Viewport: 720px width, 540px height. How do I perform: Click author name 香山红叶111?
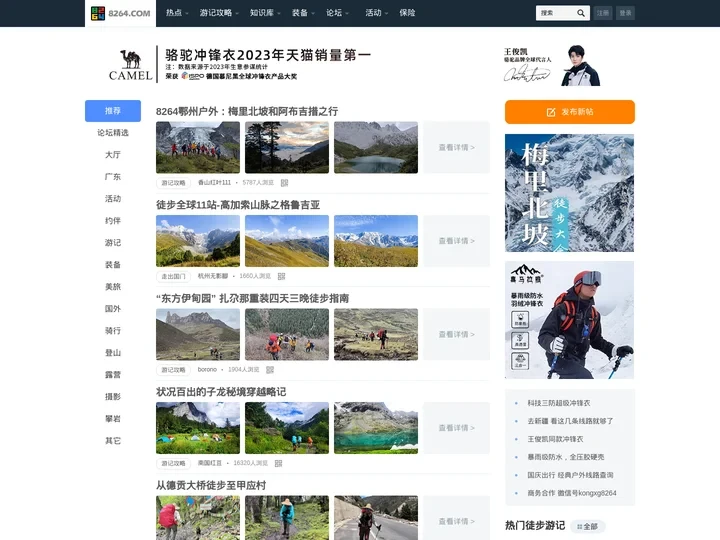pyautogui.click(x=214, y=182)
